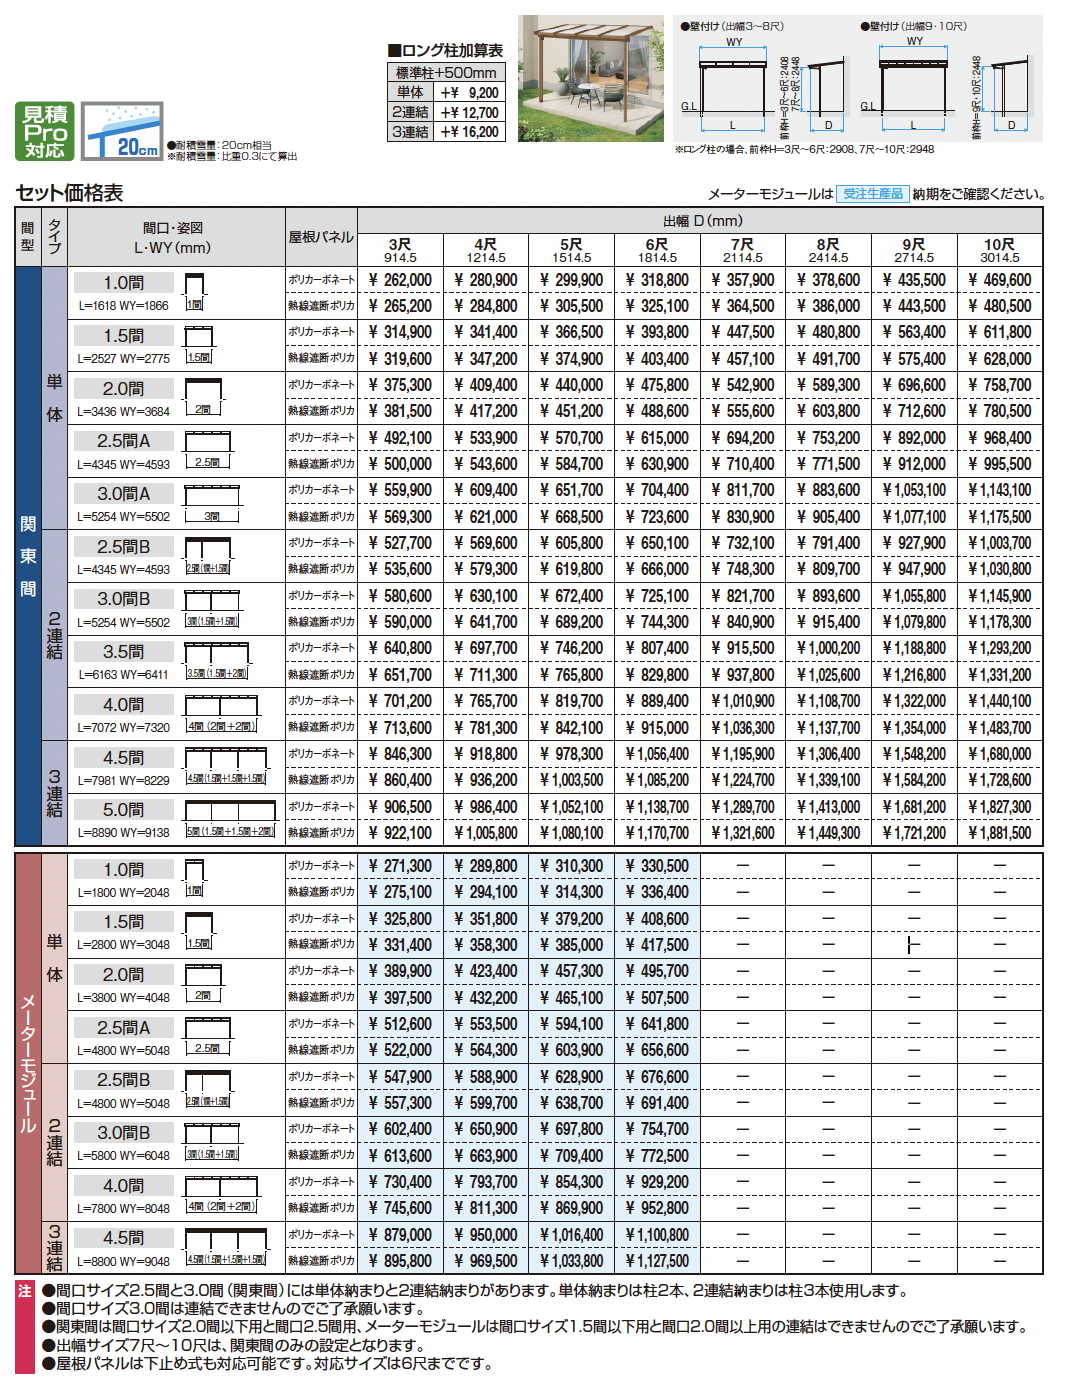Screen dimensions: 1068x1384
Task: Click the 耐積雪量:20cm相当 caption
Action: click(220, 145)
